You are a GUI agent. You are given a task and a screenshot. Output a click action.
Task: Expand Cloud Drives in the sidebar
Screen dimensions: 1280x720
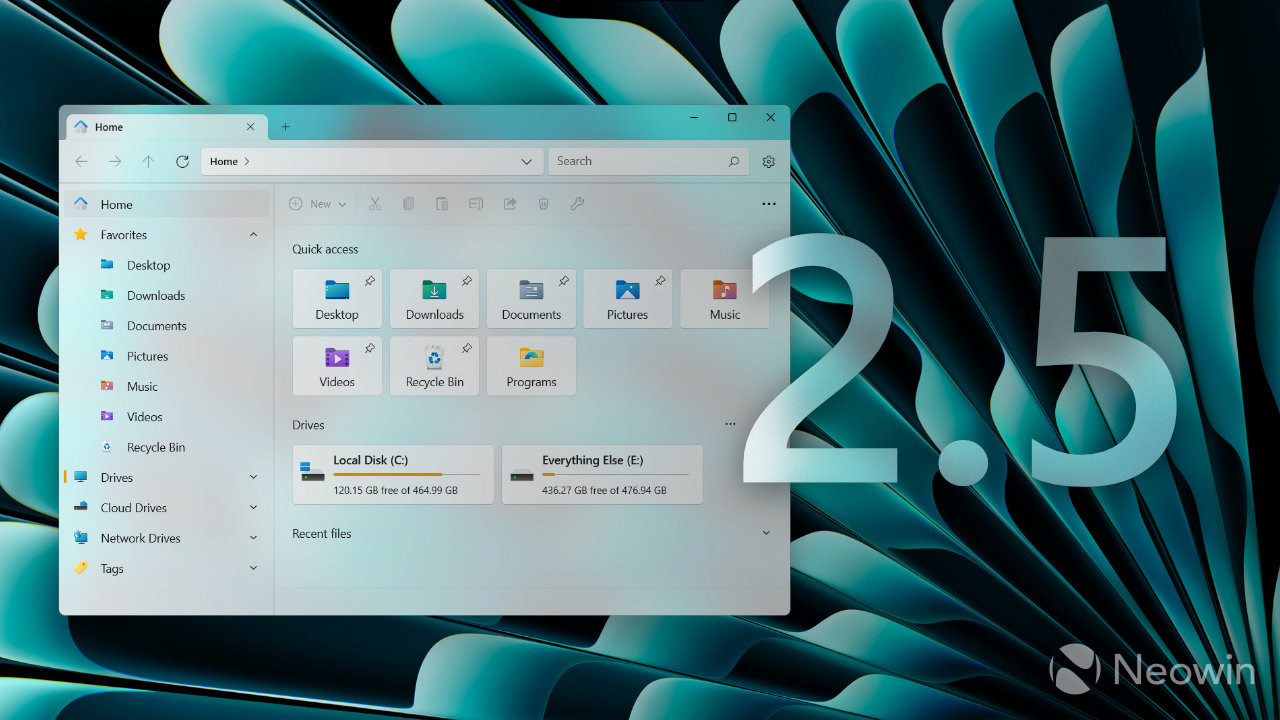[x=253, y=507]
